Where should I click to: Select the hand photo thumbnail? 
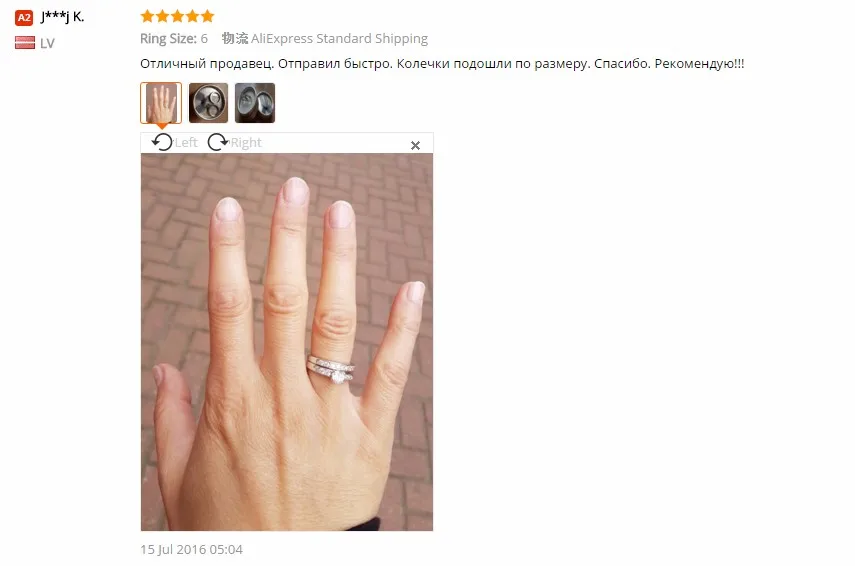(161, 103)
